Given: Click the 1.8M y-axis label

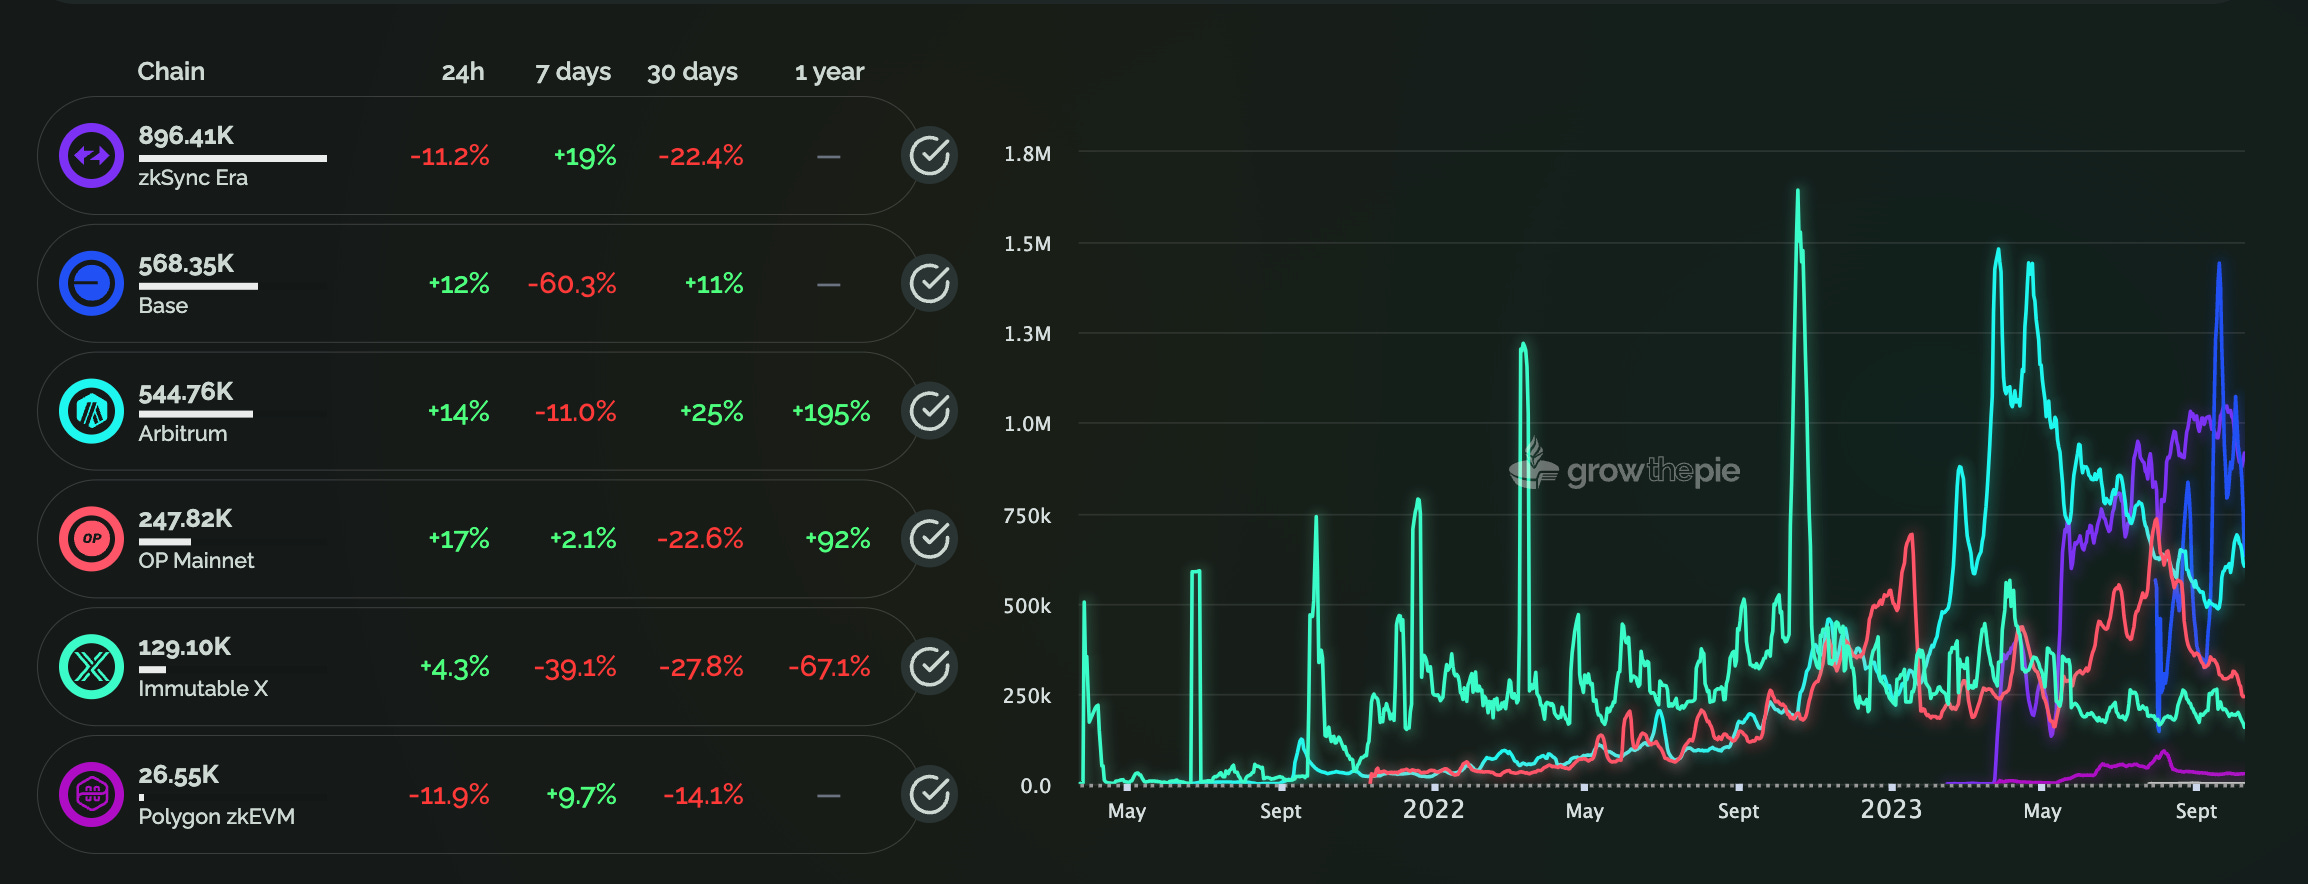Looking at the screenshot, I should coord(1028,154).
